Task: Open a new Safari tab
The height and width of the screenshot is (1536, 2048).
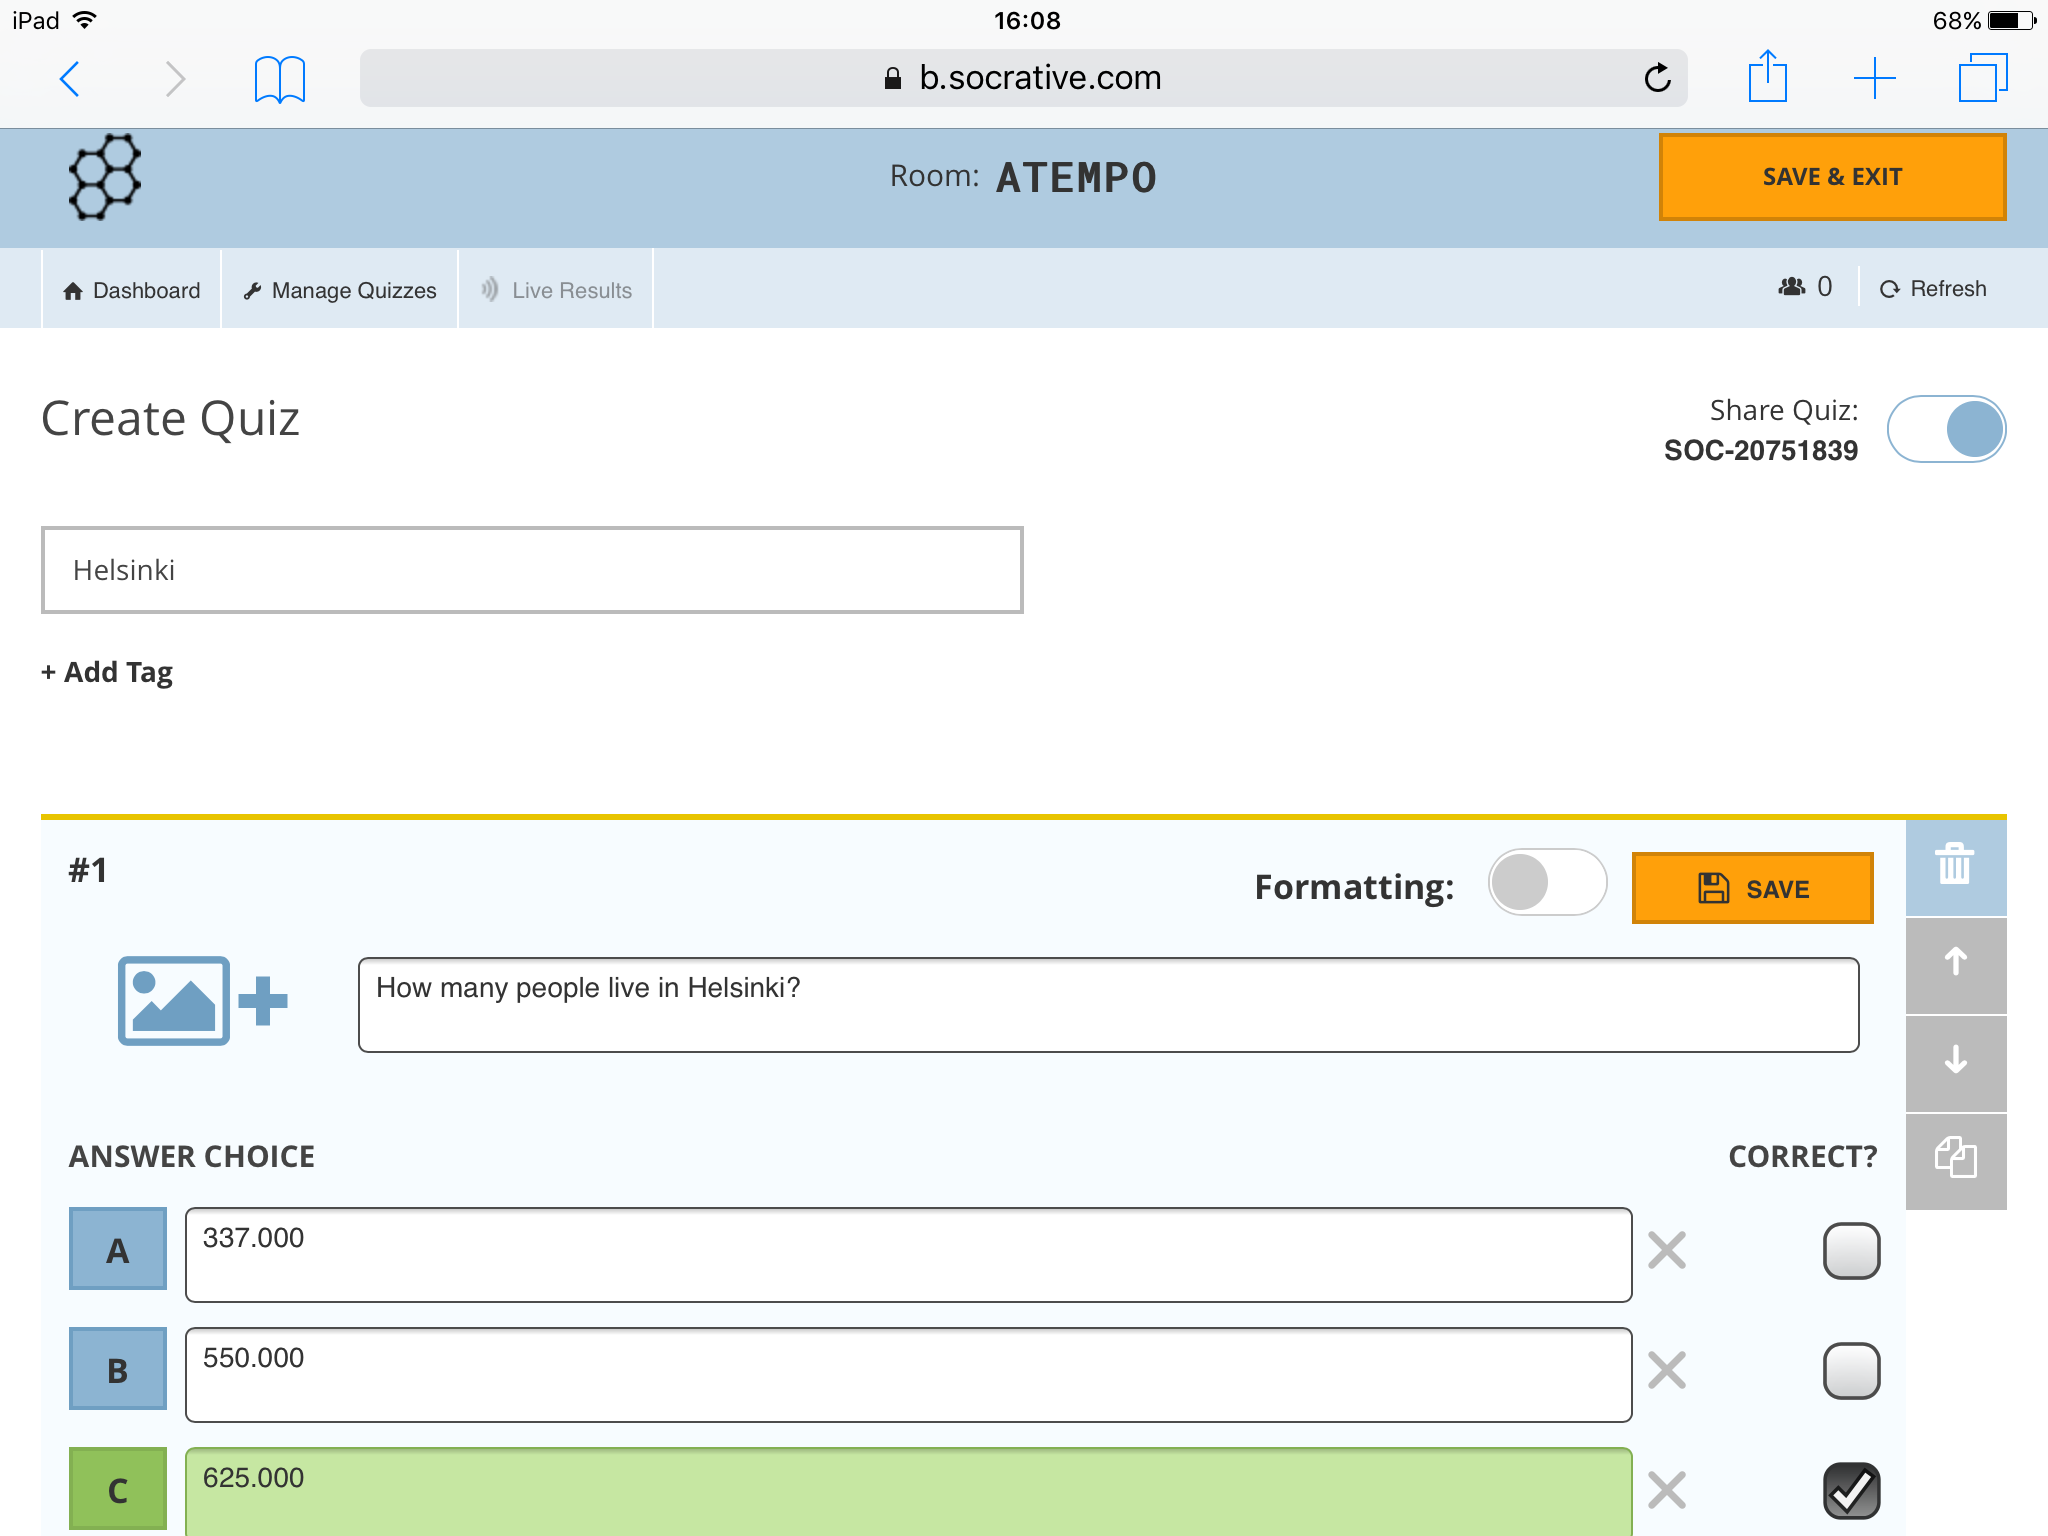Action: tap(1875, 79)
